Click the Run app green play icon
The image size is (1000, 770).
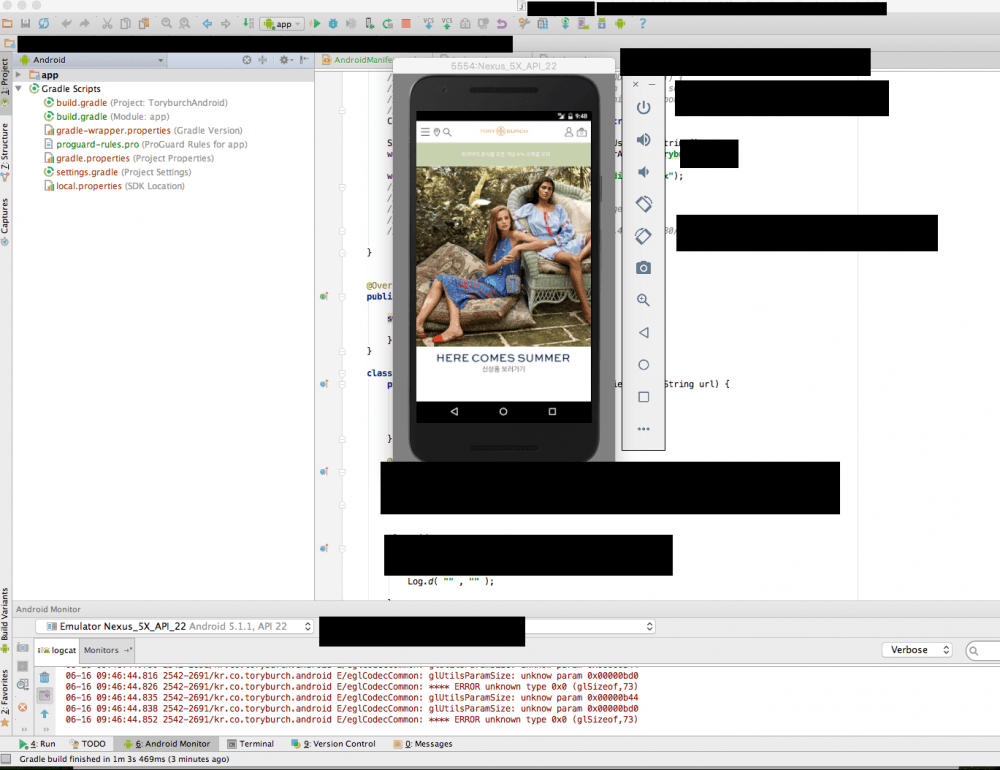[x=316, y=23]
